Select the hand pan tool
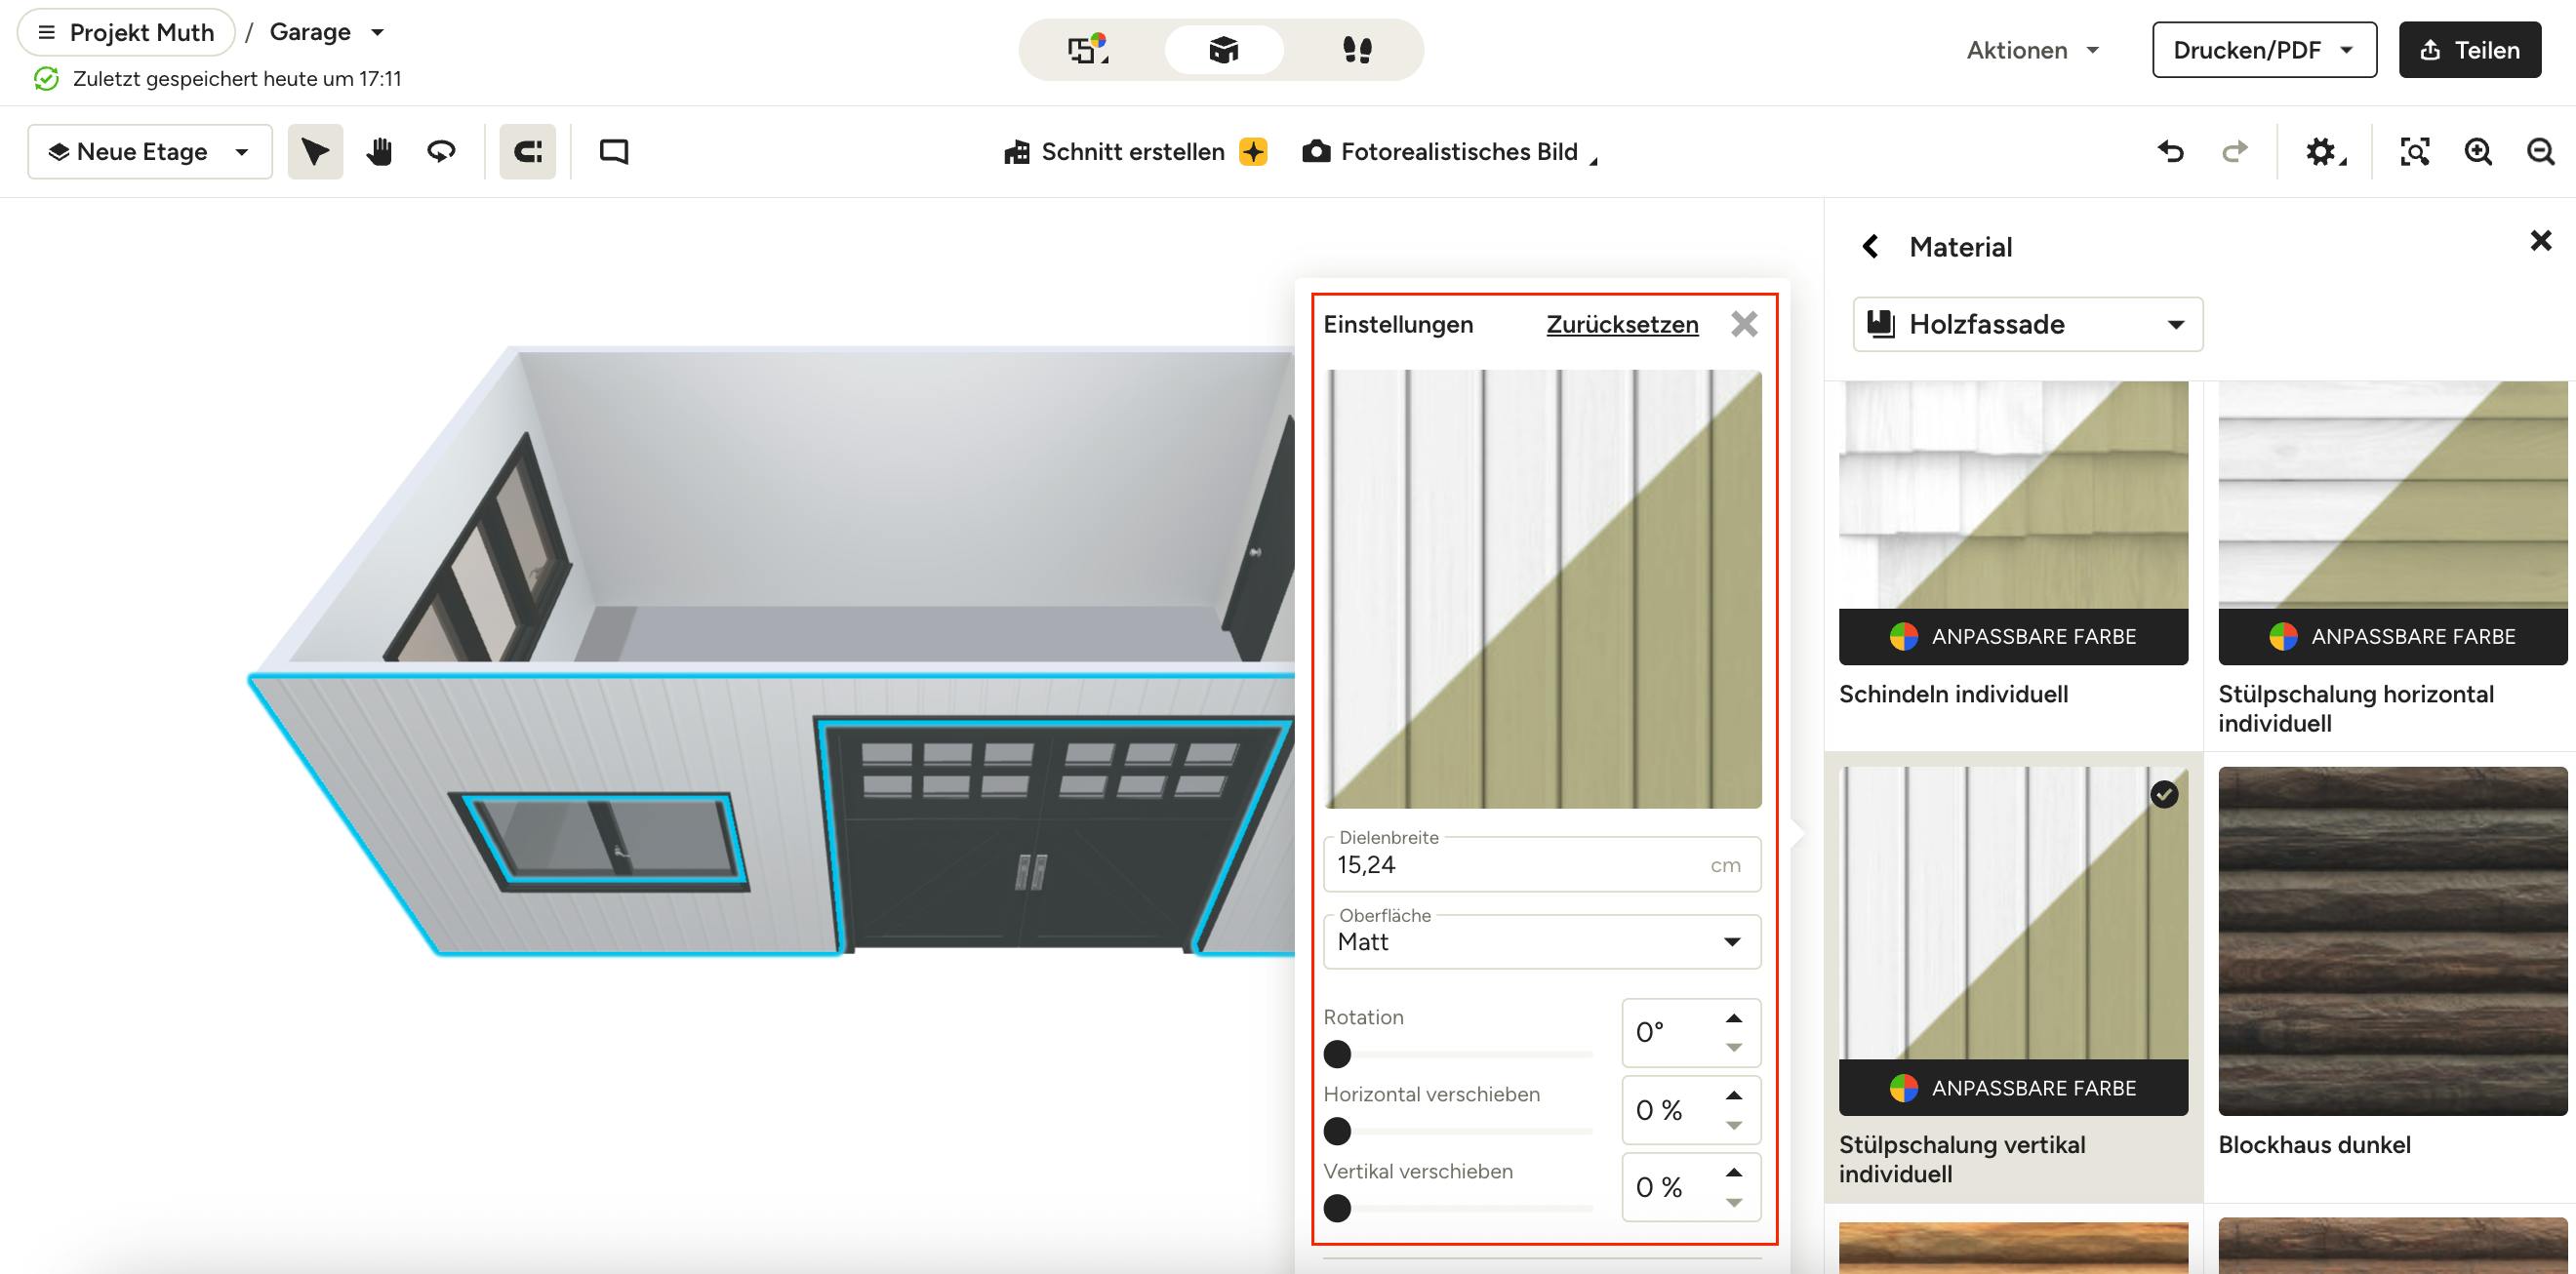The image size is (2576, 1274). tap(379, 152)
